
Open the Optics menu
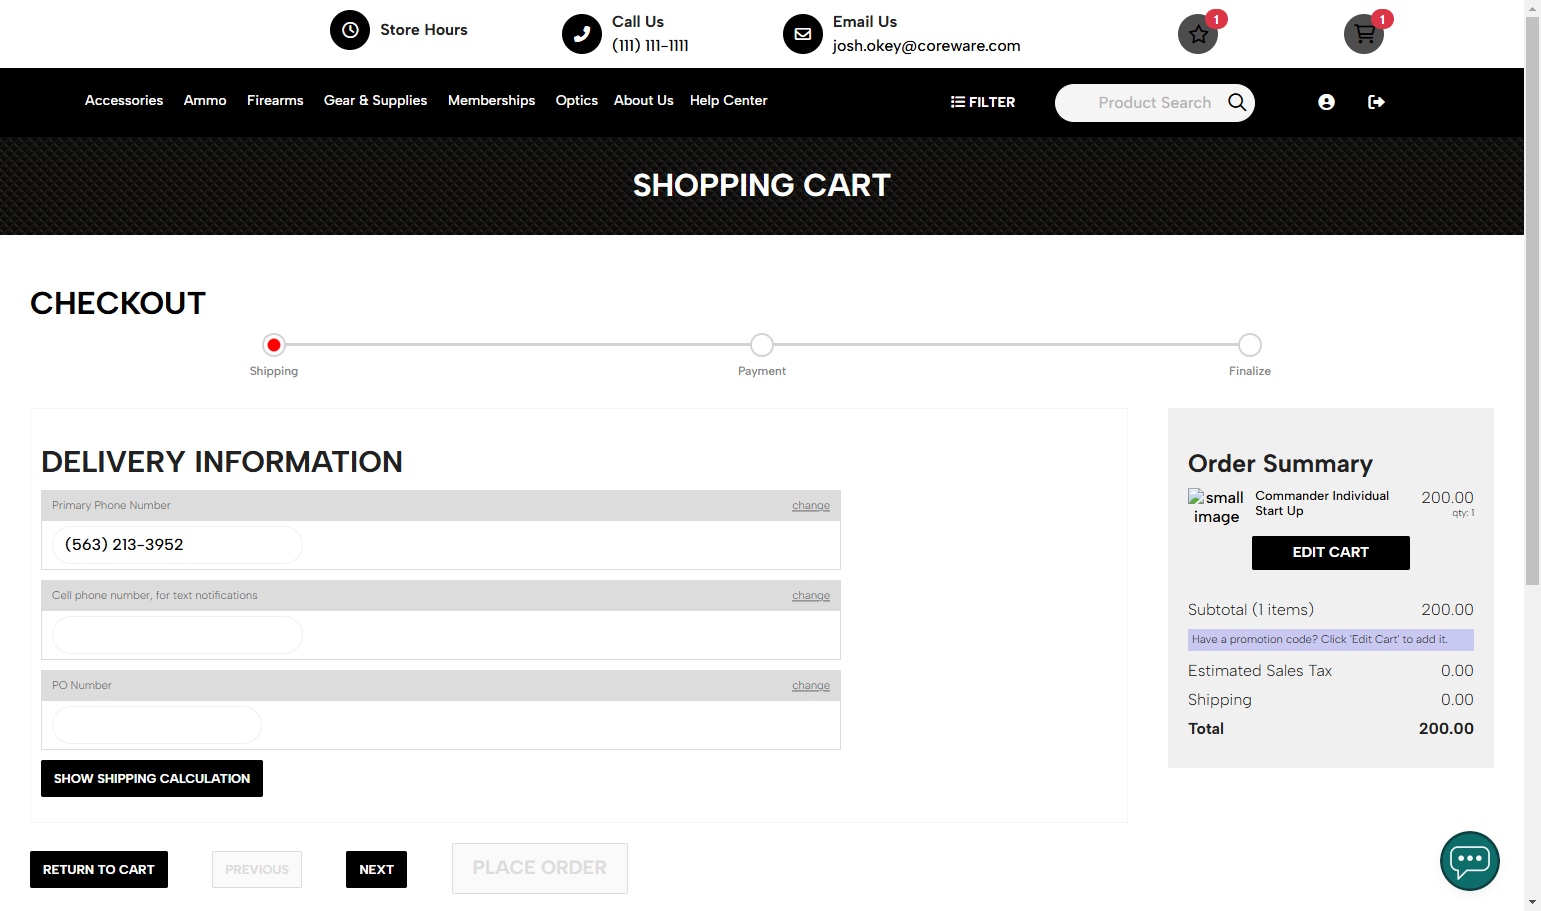point(577,100)
